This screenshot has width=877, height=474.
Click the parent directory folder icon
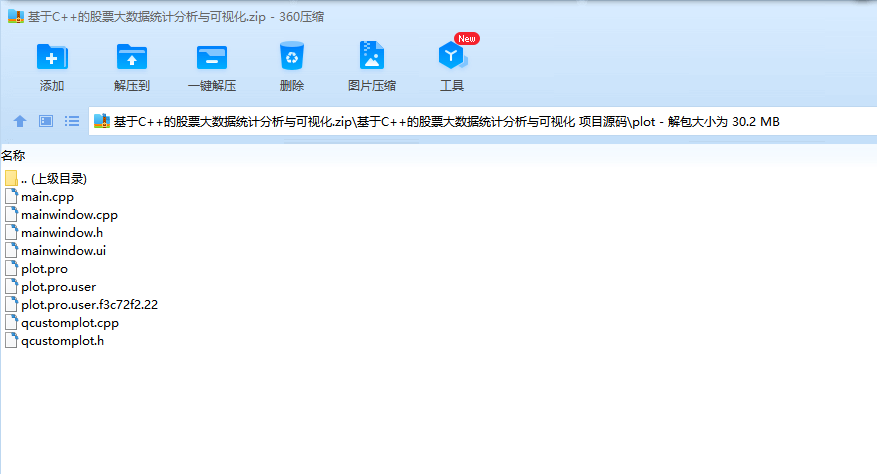(x=11, y=179)
